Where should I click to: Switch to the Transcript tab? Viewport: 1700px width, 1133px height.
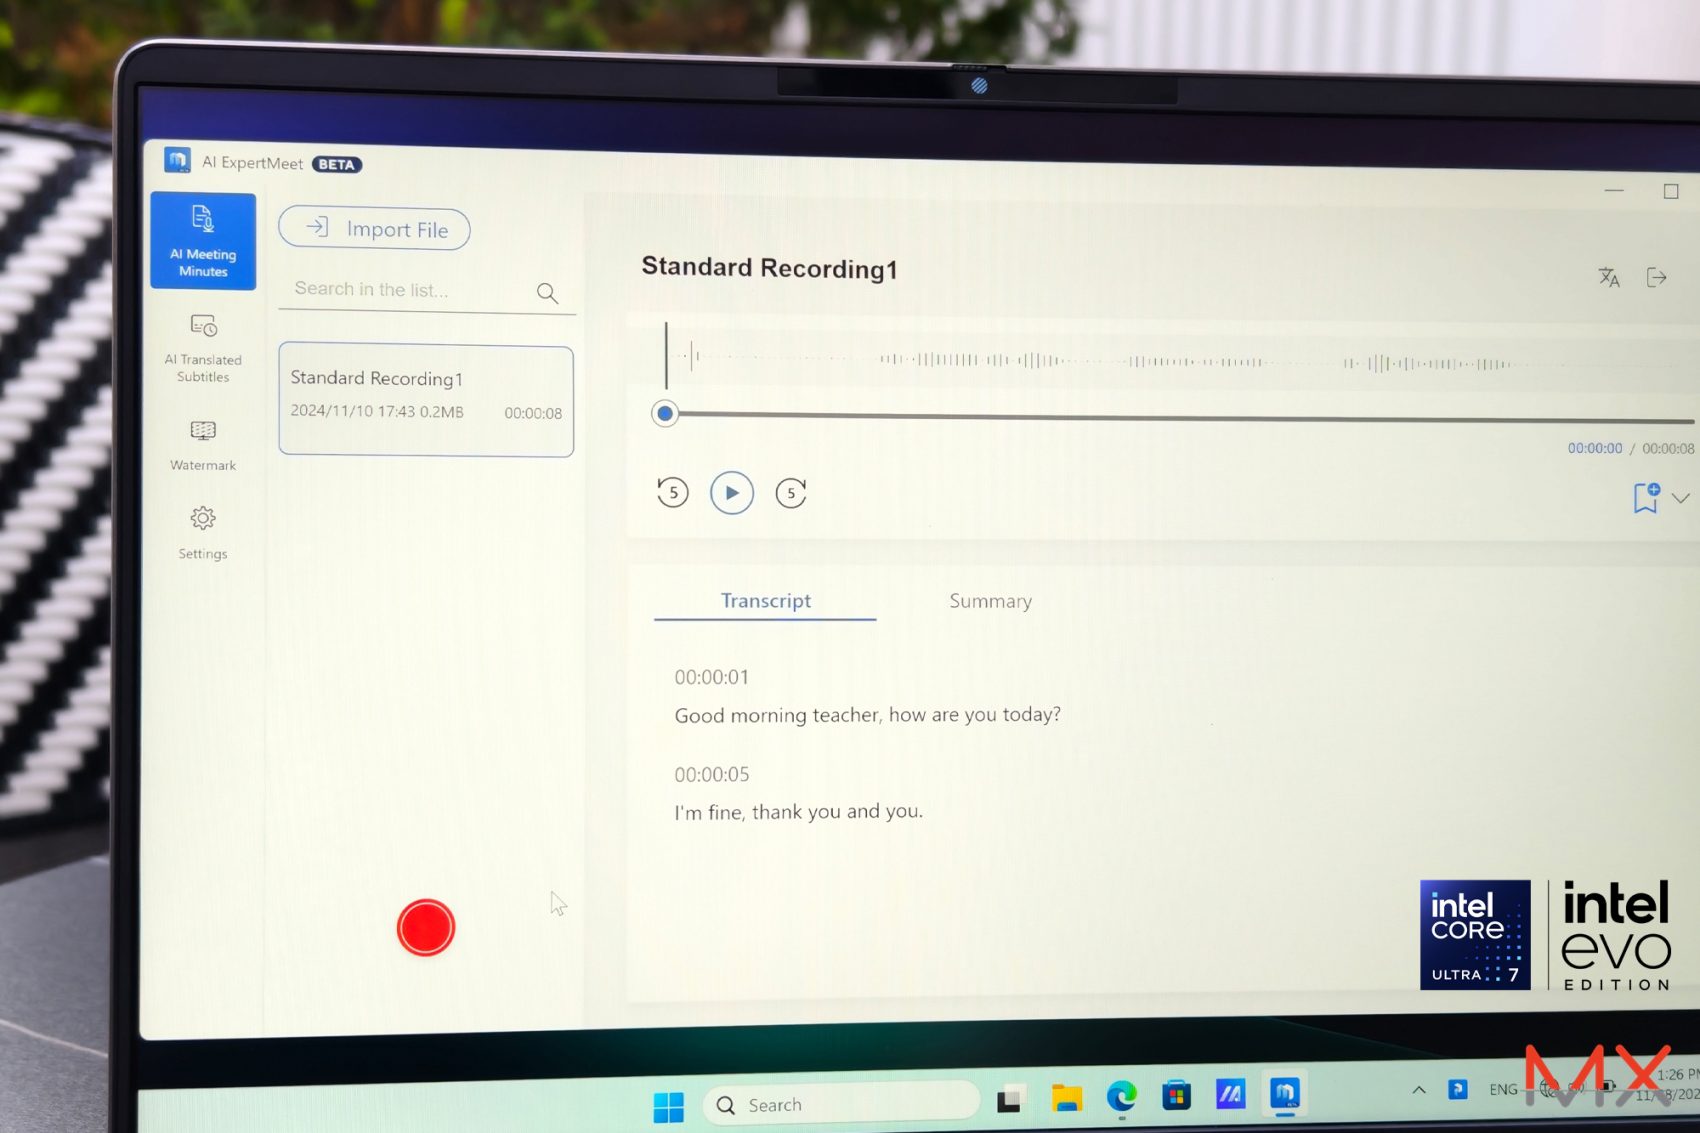766,601
